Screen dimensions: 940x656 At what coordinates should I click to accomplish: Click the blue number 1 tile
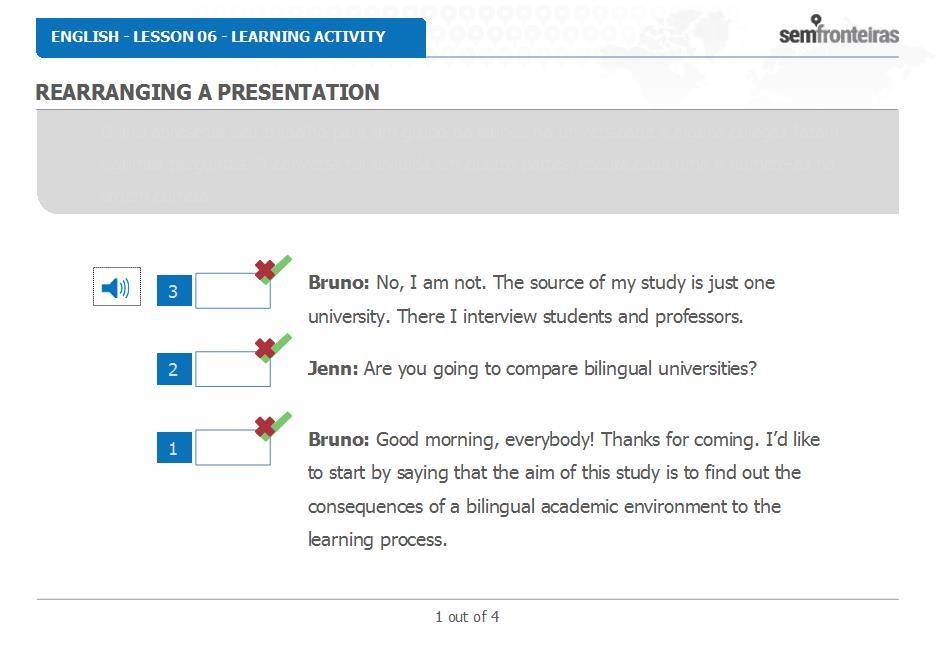point(174,447)
